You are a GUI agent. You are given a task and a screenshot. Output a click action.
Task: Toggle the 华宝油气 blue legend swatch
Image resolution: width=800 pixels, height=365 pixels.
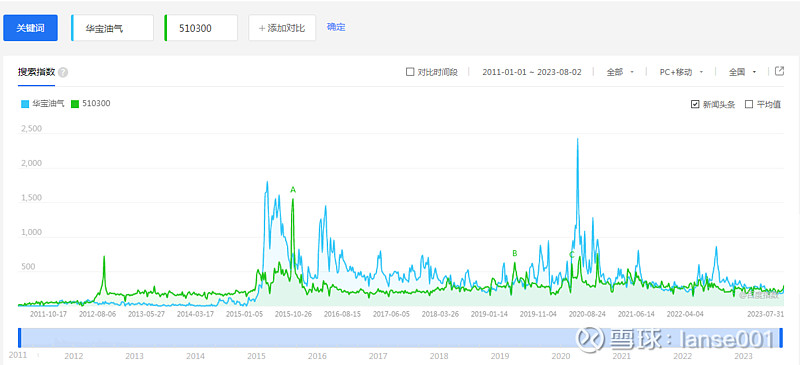pos(25,104)
